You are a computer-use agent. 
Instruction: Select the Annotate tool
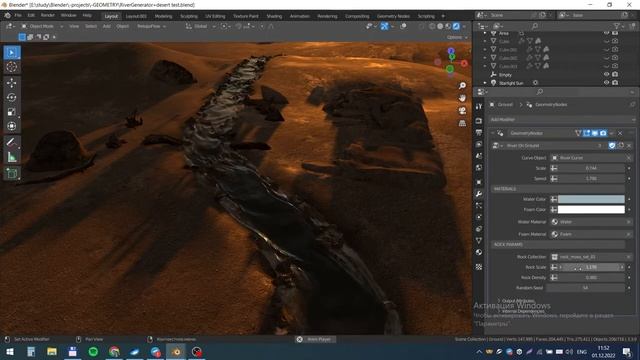click(x=12, y=142)
